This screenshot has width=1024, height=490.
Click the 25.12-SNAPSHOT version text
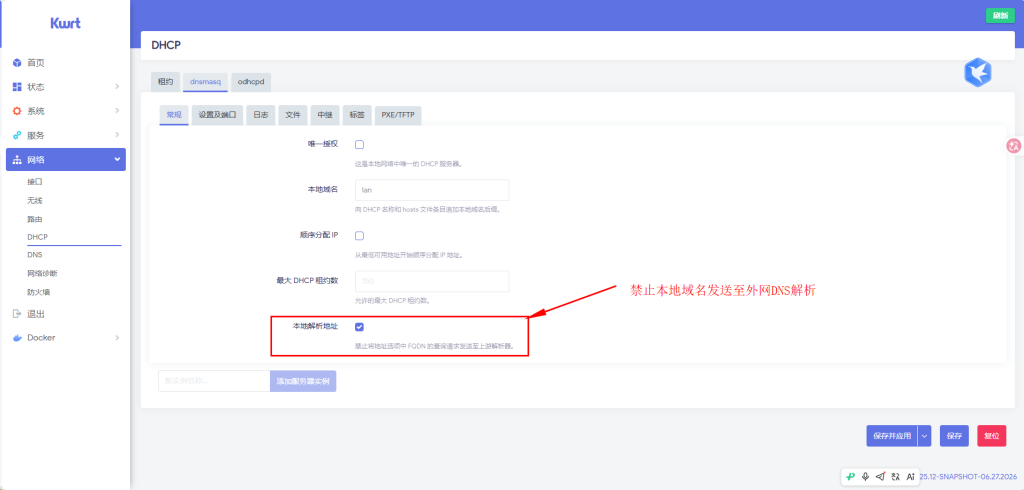coord(969,477)
